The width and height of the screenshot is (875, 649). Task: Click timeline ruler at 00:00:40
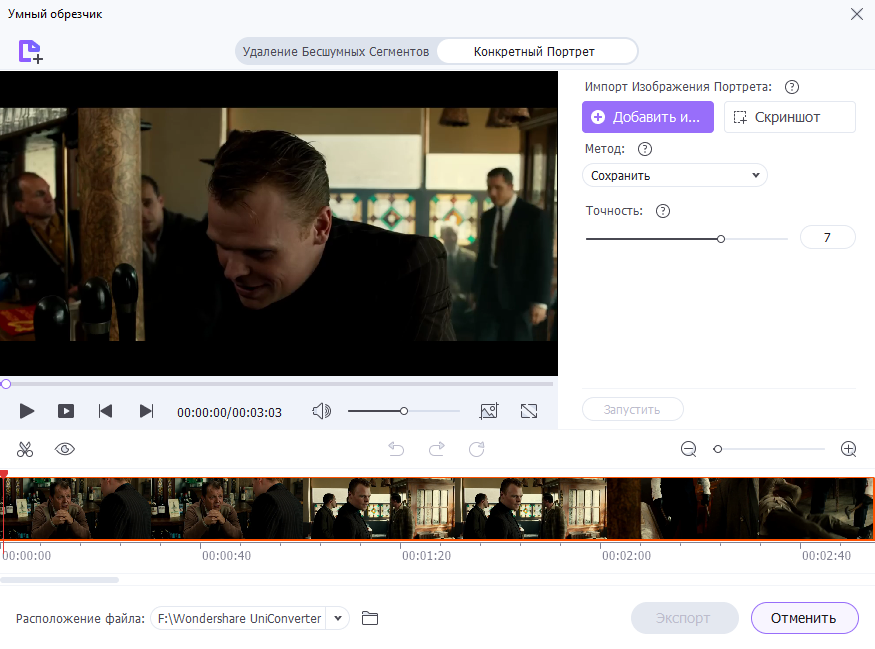[226, 556]
